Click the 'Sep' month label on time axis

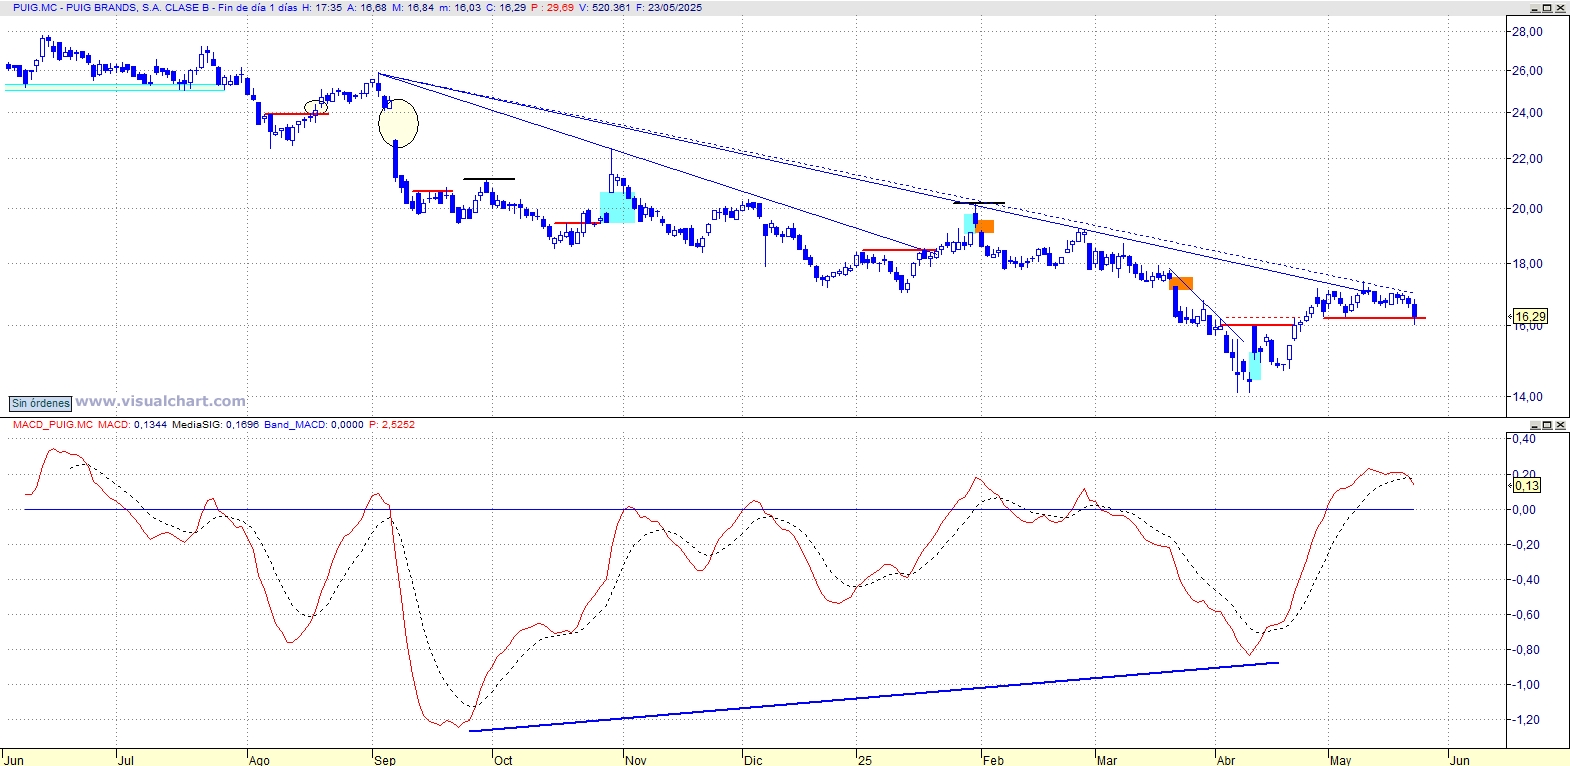(385, 760)
